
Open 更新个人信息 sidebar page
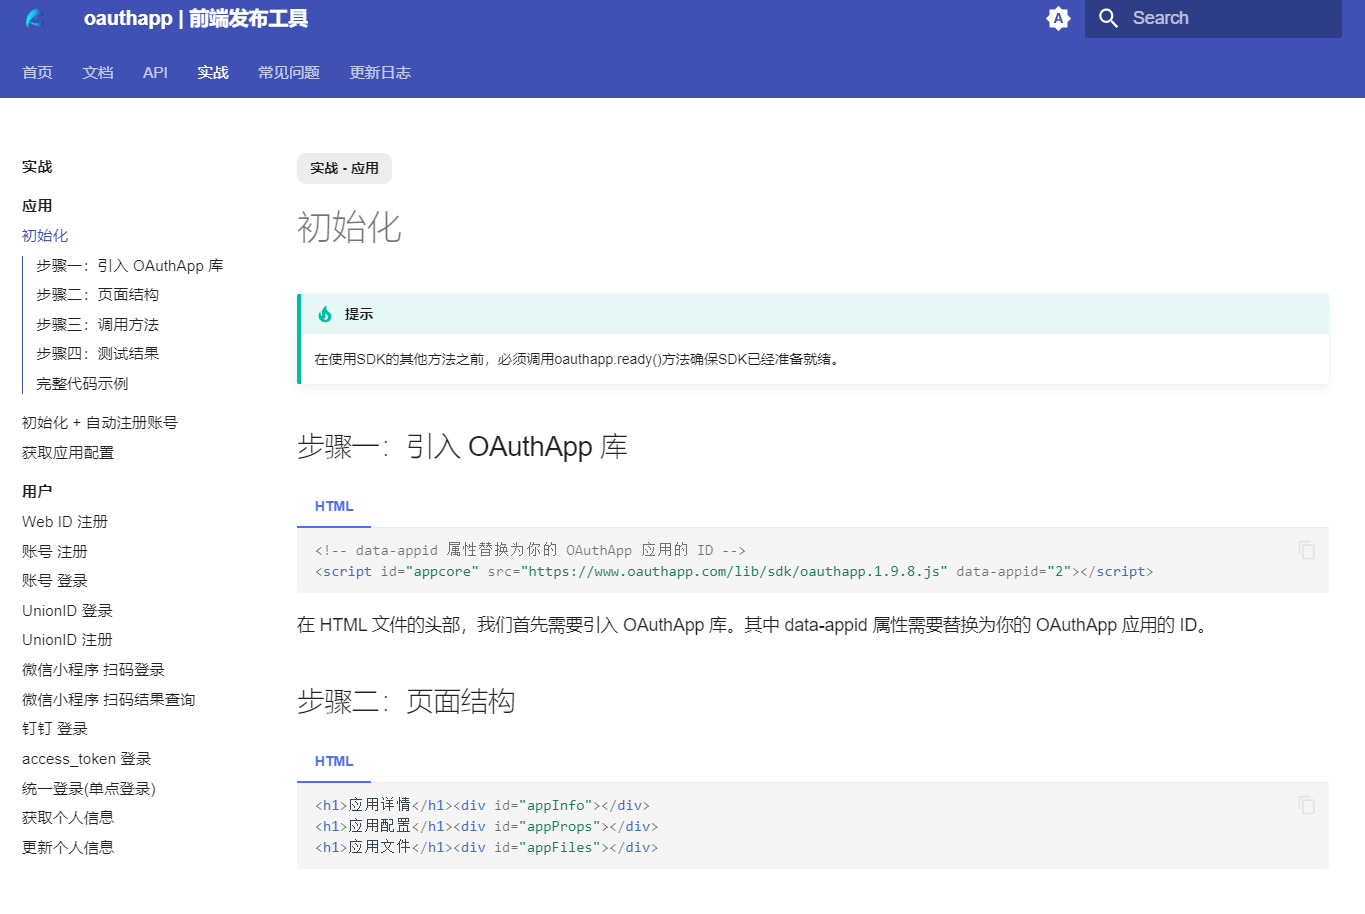pyautogui.click(x=68, y=848)
